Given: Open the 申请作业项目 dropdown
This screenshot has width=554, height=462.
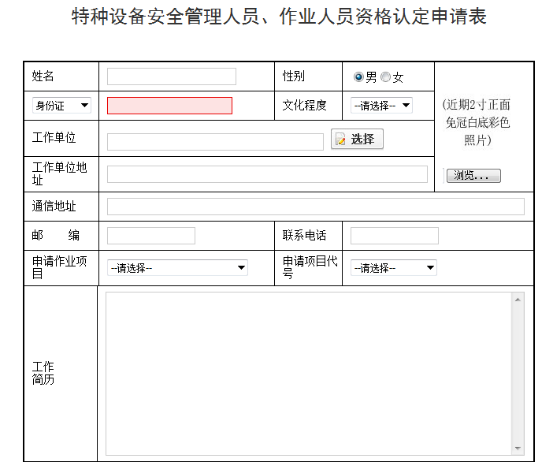Looking at the screenshot, I should pos(177,268).
